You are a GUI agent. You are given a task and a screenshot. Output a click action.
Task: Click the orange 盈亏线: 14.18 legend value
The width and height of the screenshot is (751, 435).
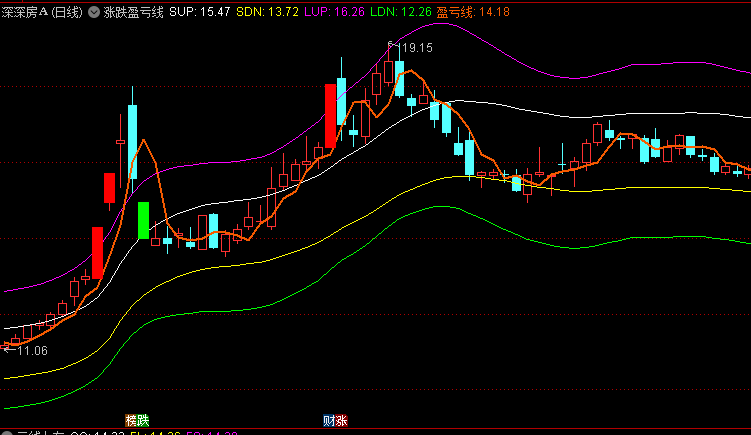point(473,12)
